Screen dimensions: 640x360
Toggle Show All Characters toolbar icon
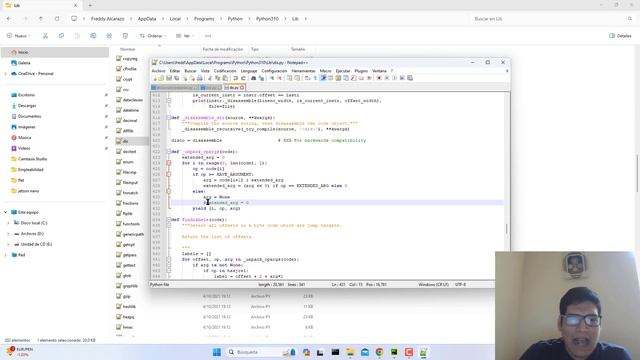coord(315,78)
